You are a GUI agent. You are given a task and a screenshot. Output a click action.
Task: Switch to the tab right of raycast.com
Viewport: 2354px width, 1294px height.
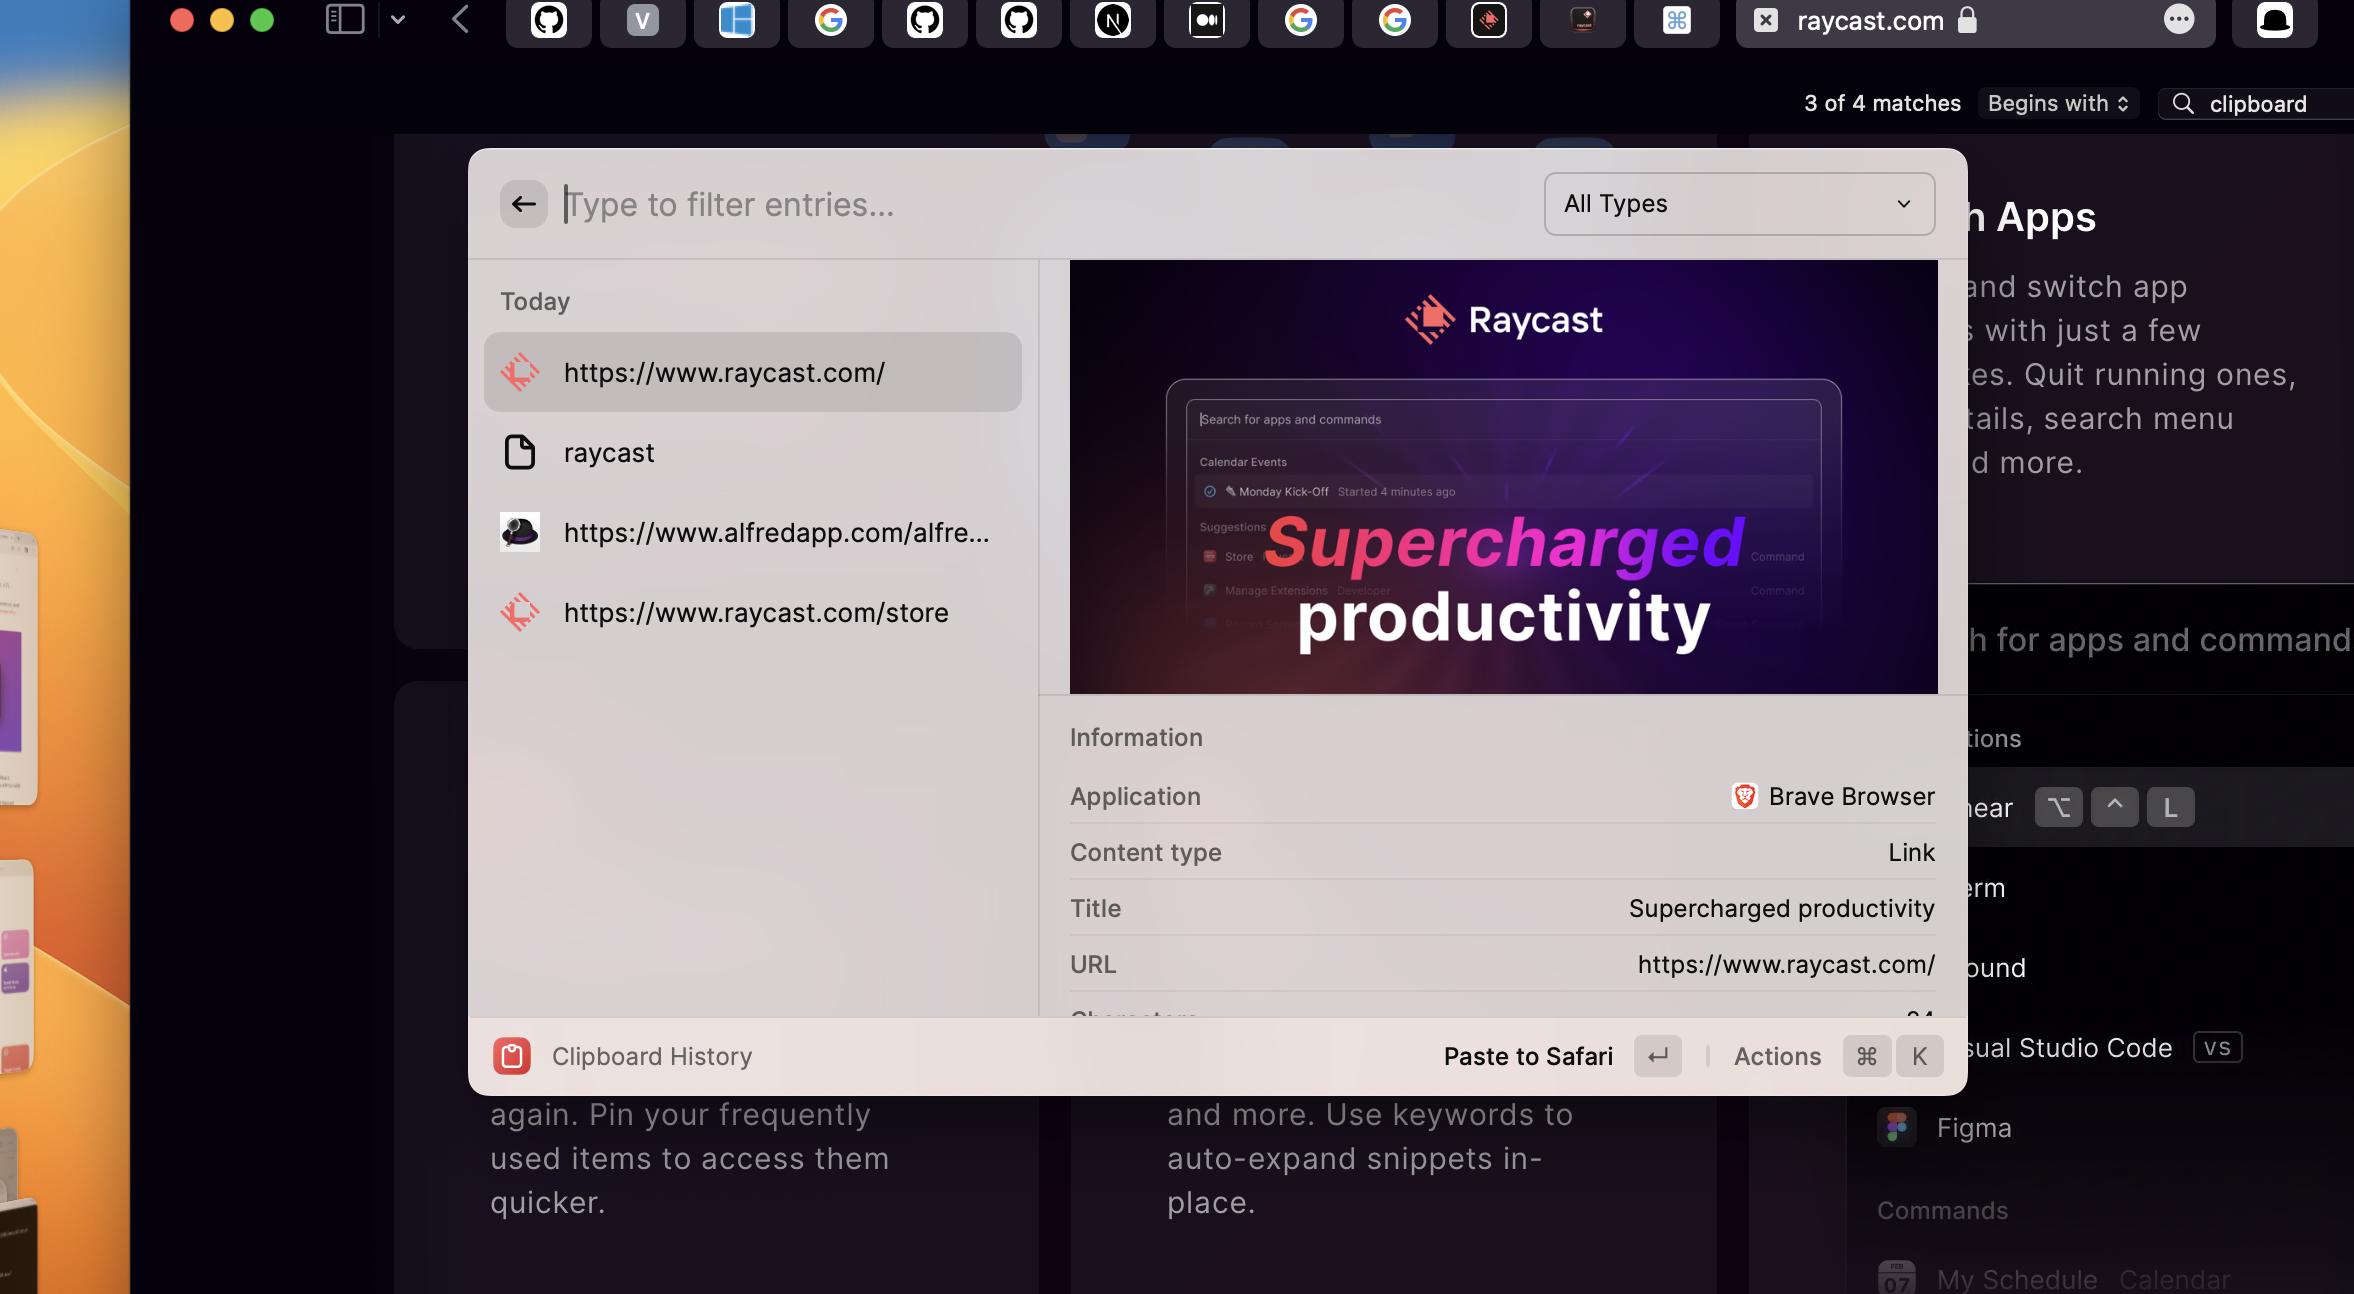pos(2274,20)
